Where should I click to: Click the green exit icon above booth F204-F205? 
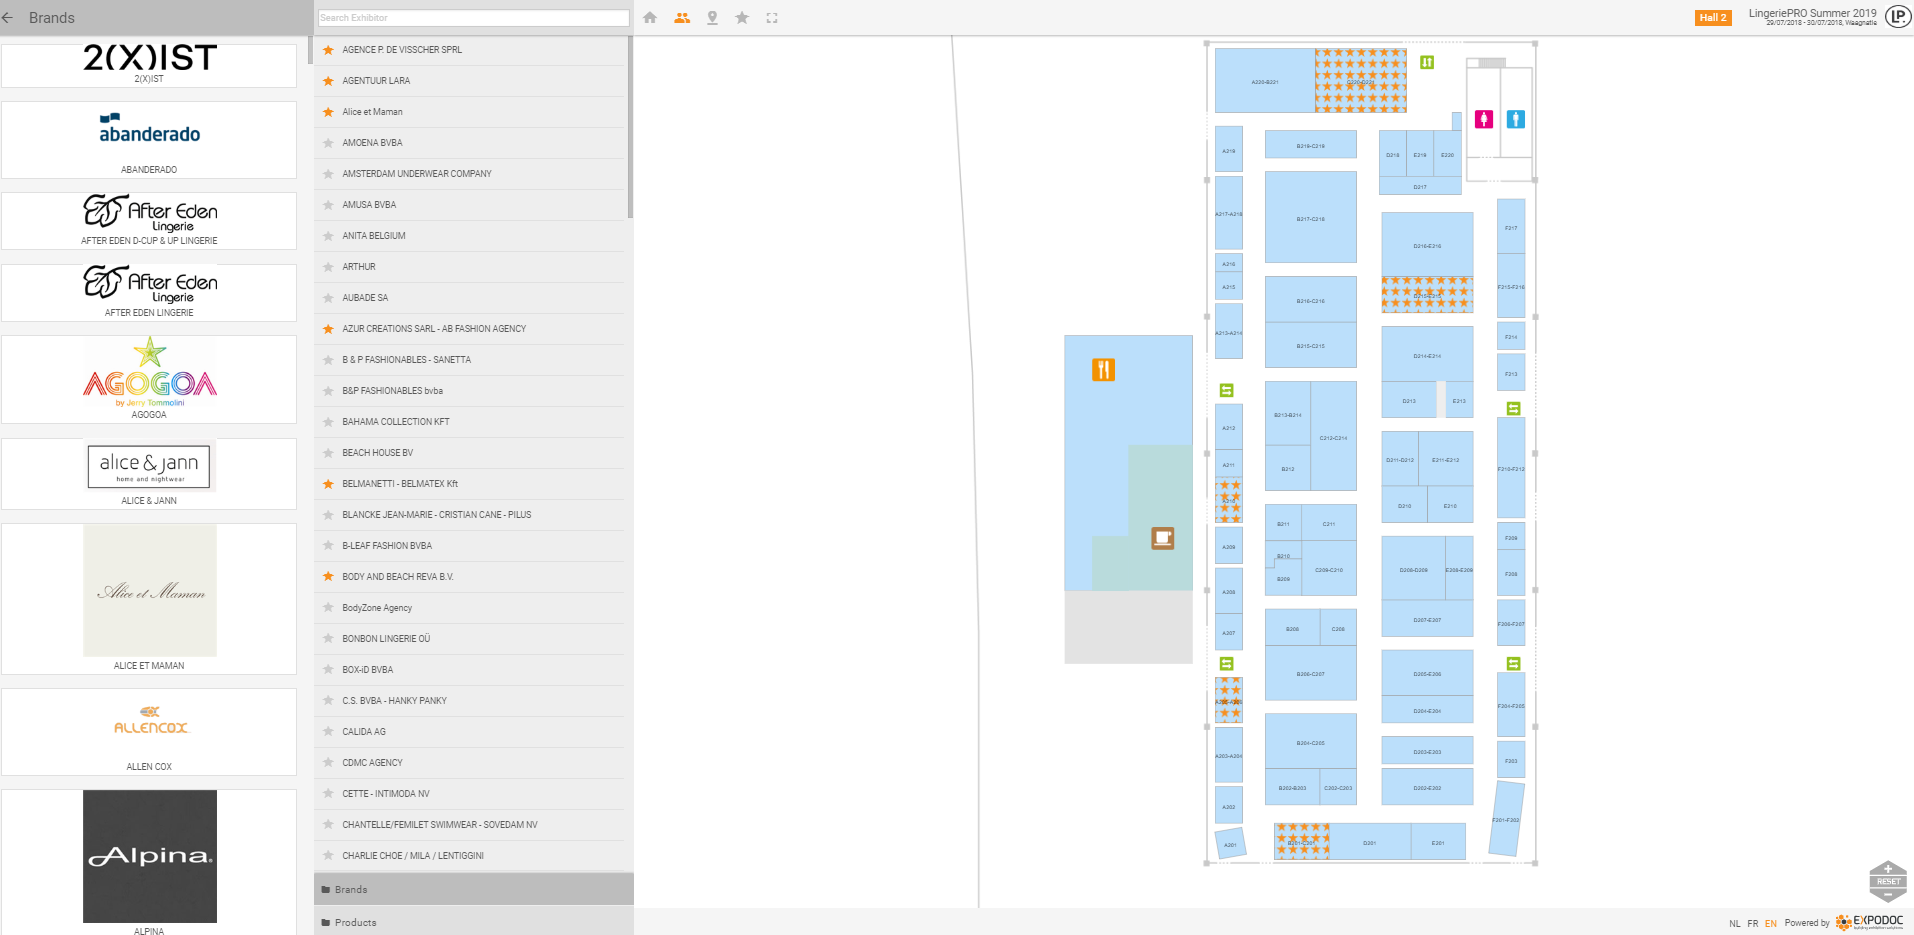click(x=1513, y=663)
